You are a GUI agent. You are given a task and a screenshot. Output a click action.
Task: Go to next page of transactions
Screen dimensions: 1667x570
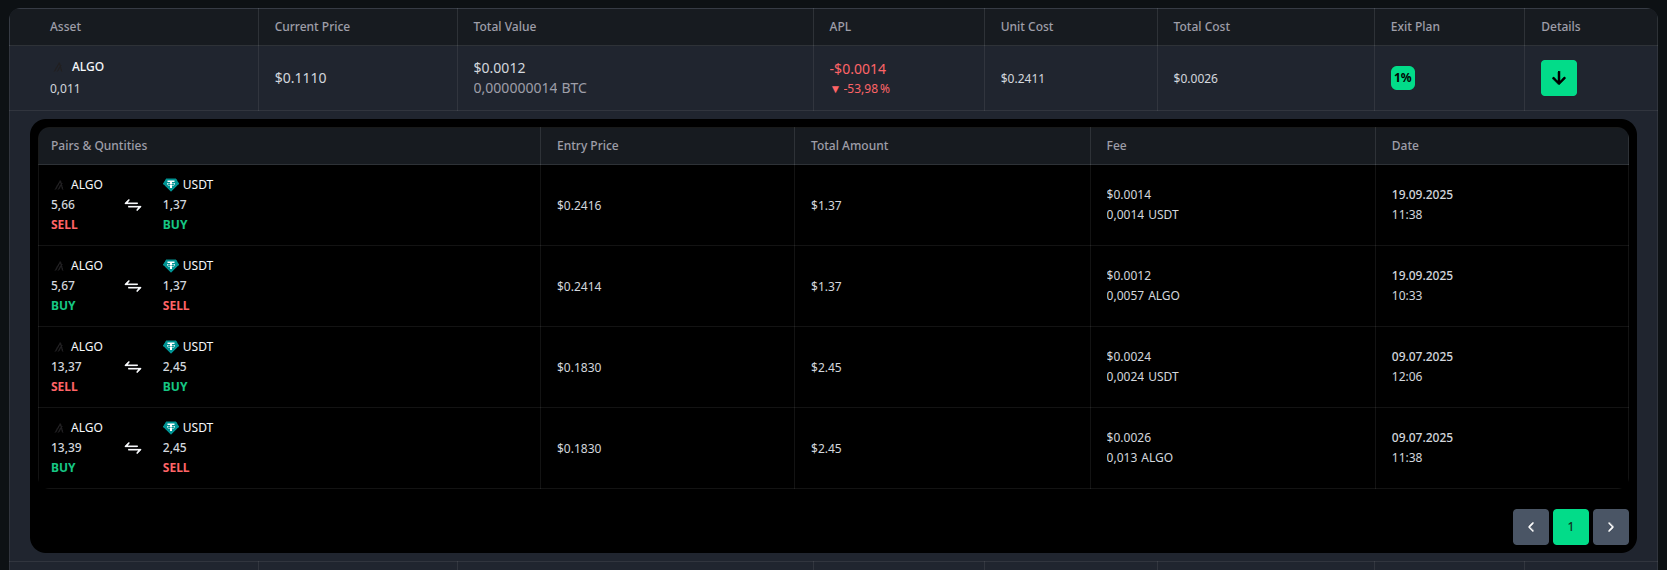pos(1610,527)
